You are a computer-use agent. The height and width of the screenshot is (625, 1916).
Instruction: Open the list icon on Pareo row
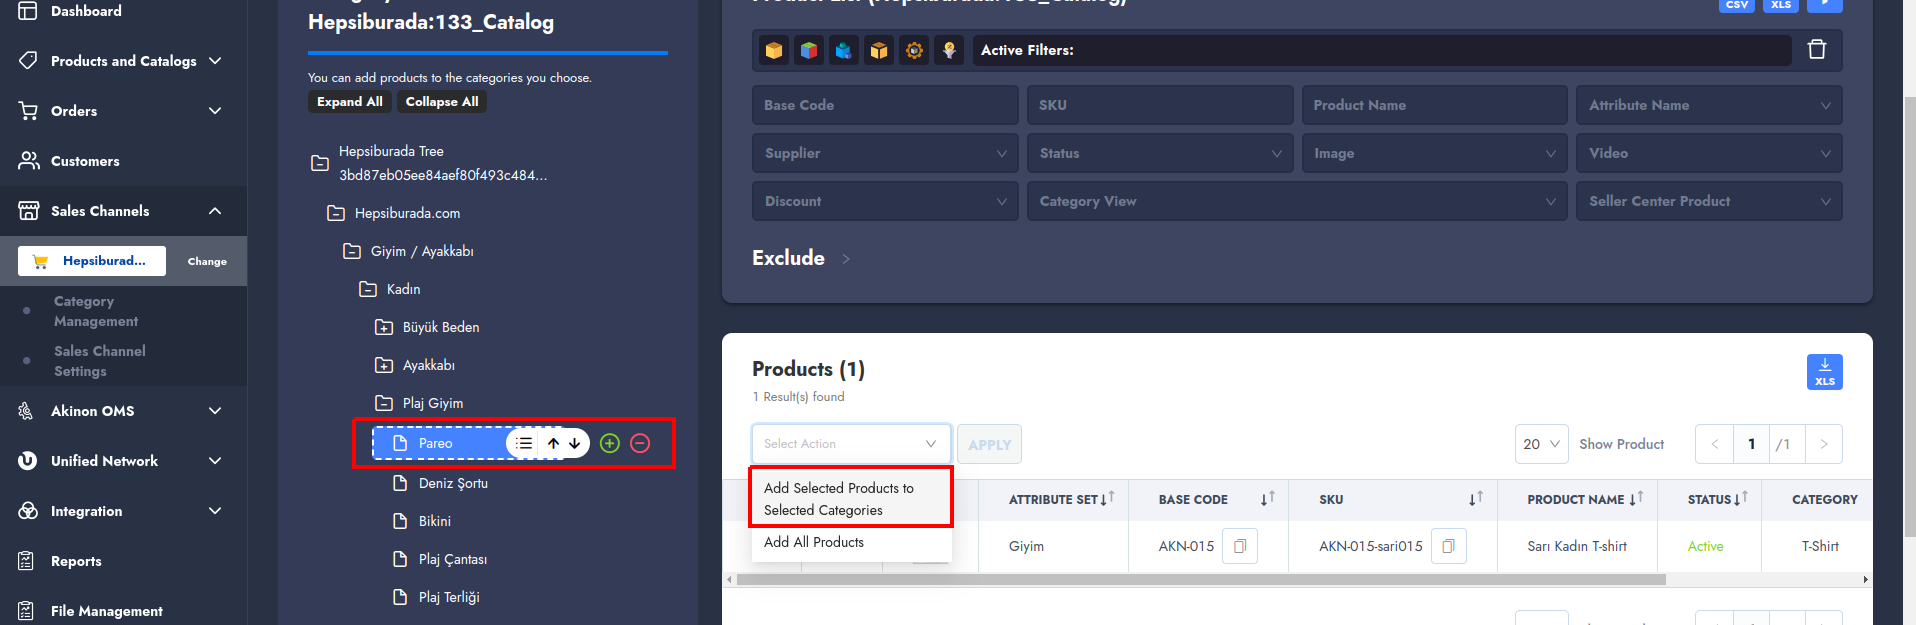coord(524,443)
